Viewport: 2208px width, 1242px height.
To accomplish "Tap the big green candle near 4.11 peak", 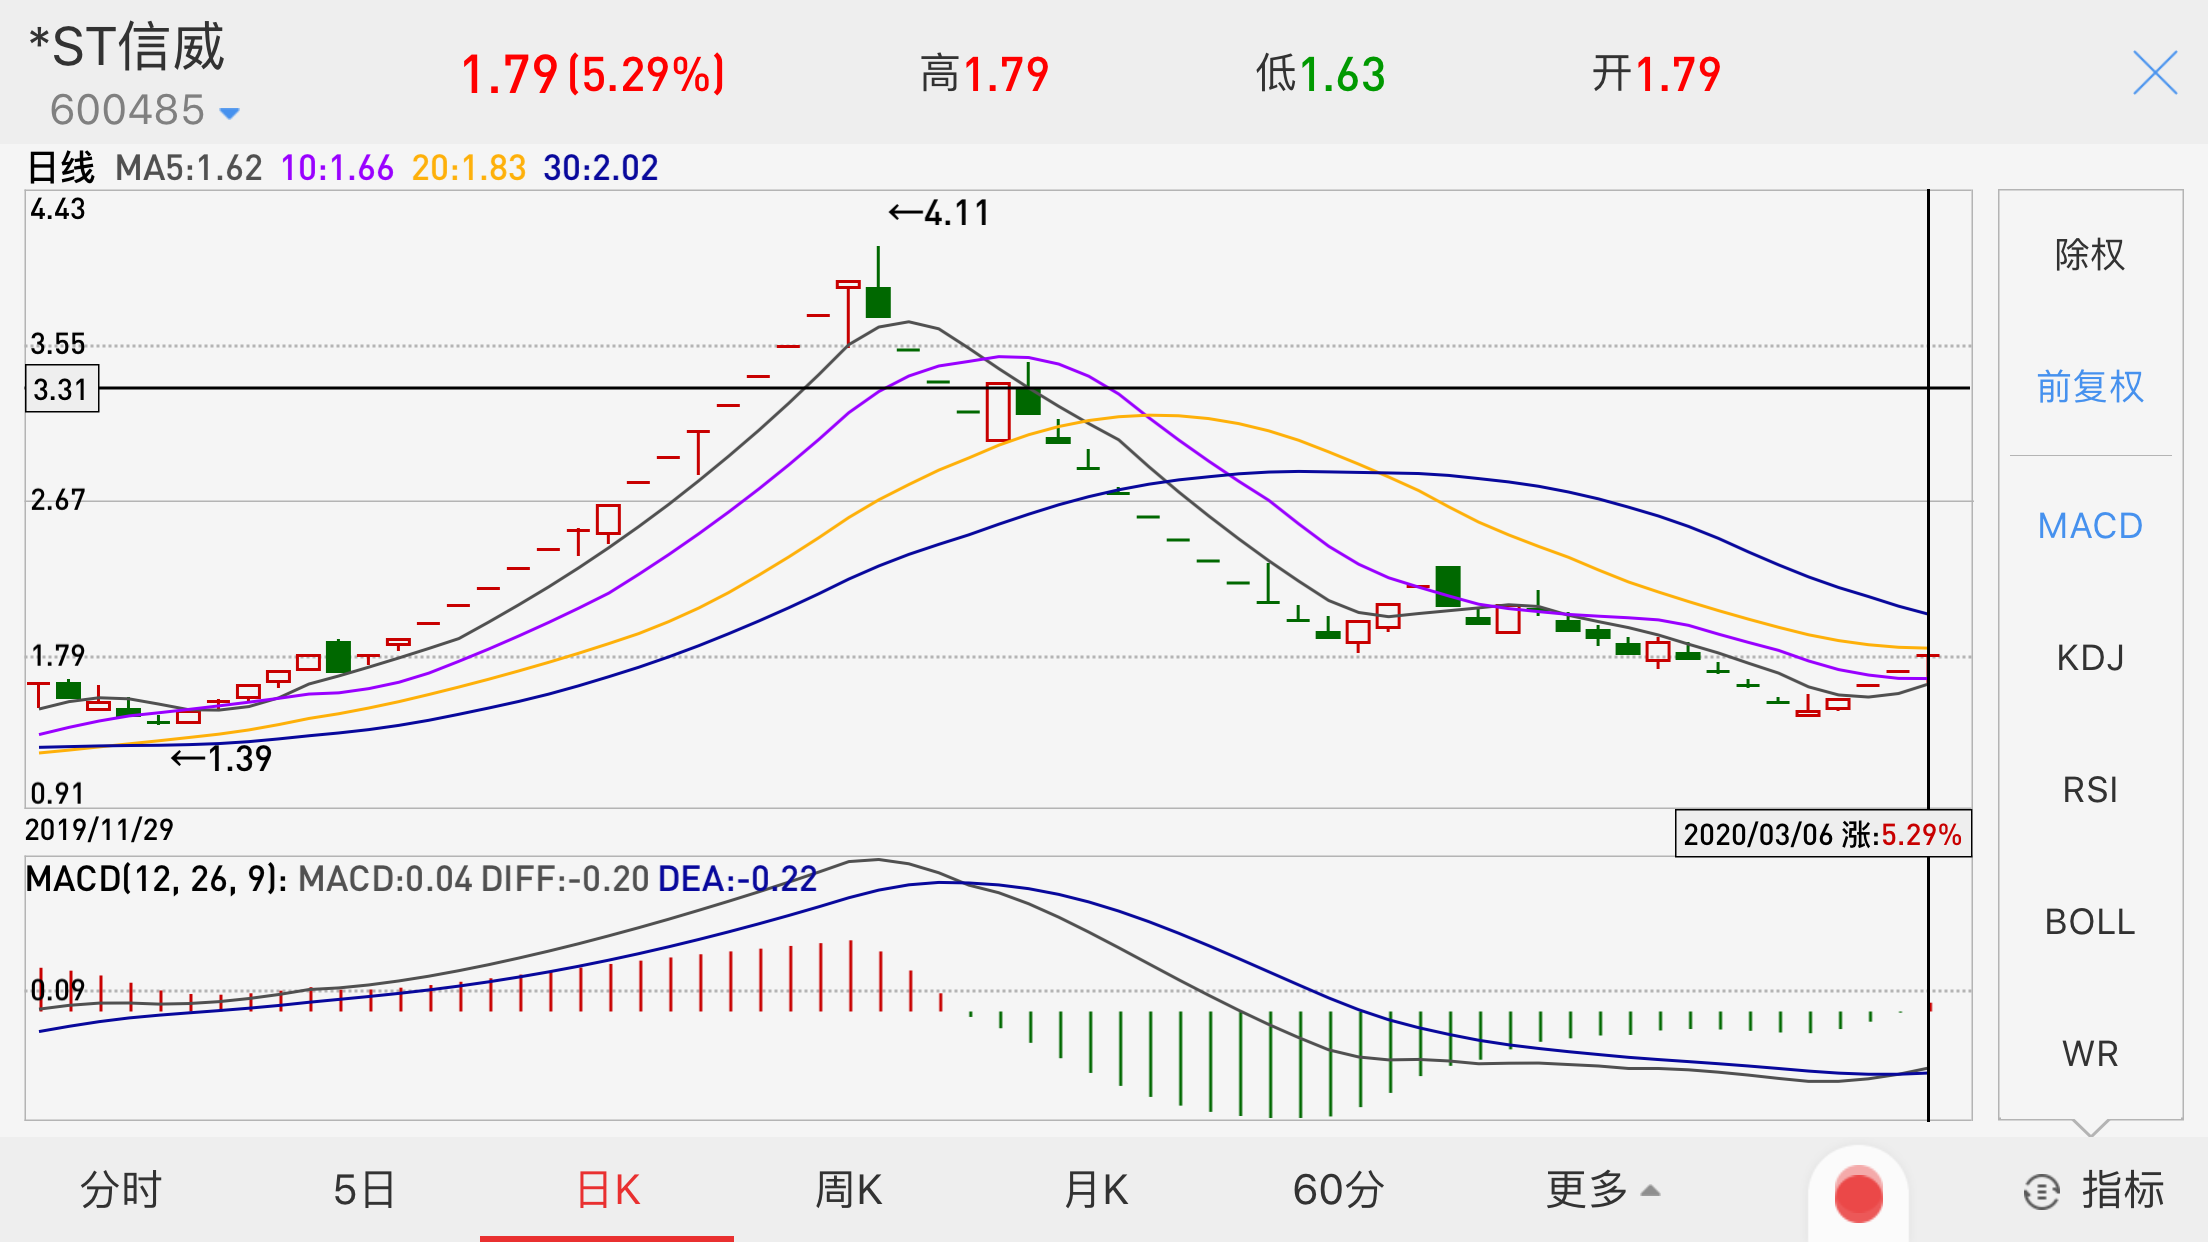I will tap(878, 302).
